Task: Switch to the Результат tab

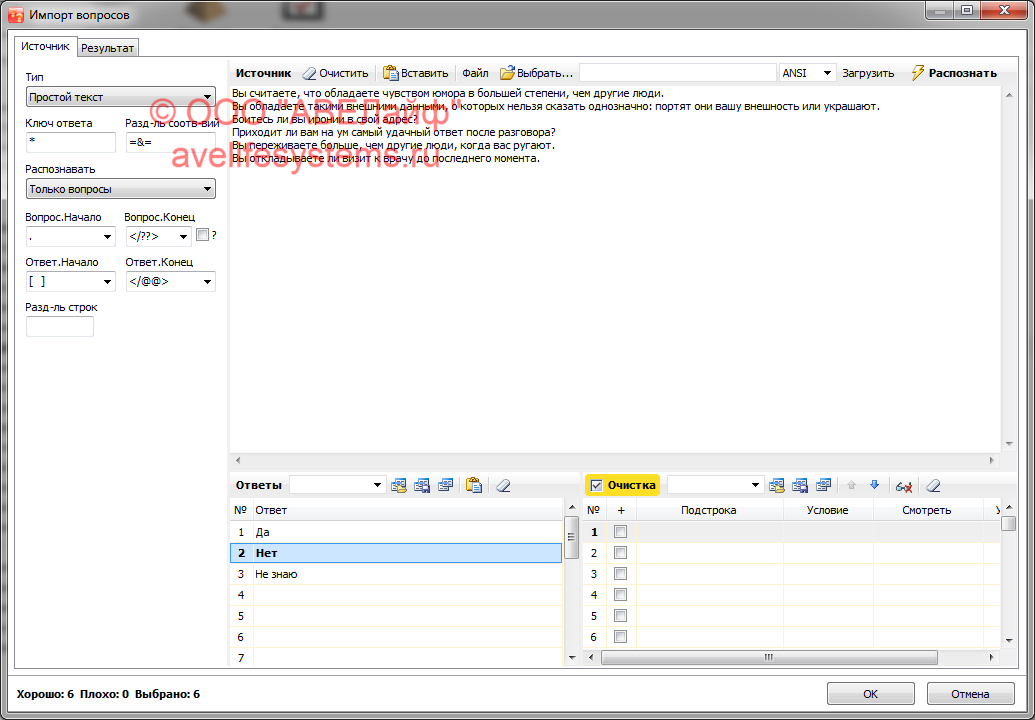Action: coord(108,47)
